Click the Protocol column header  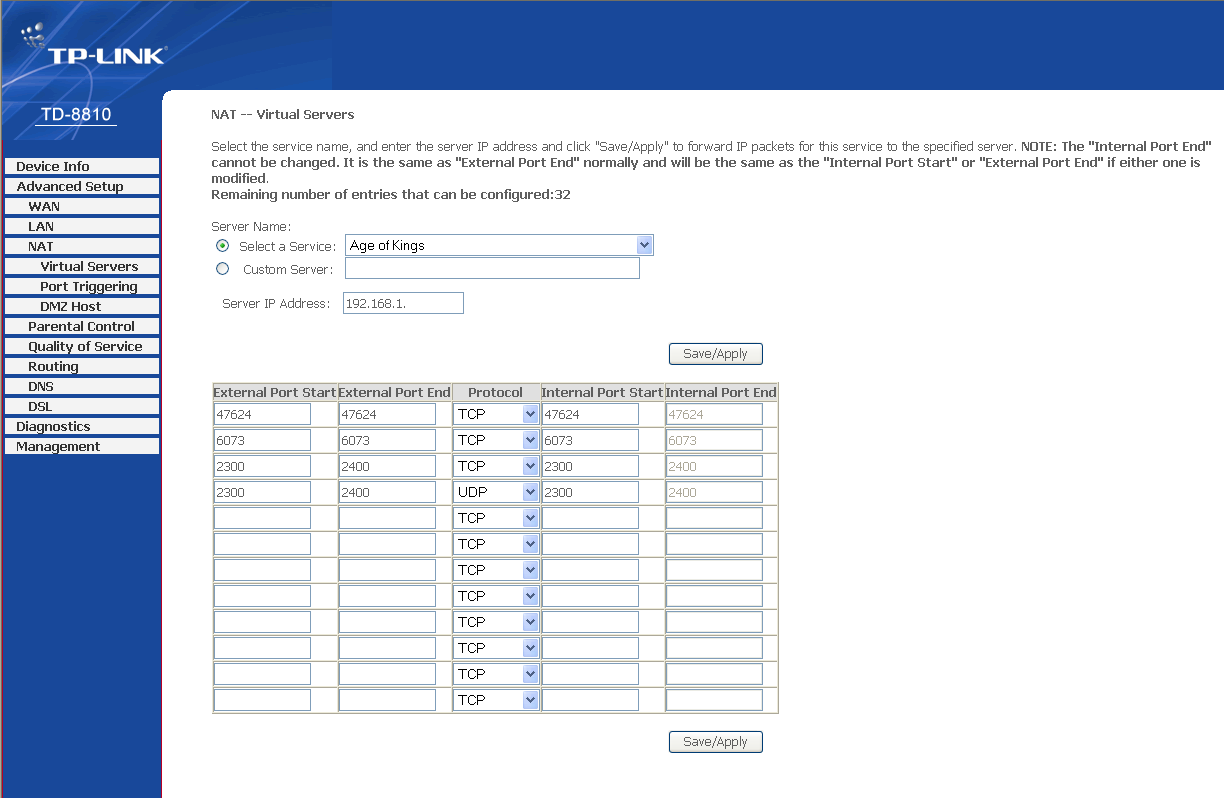tap(495, 393)
